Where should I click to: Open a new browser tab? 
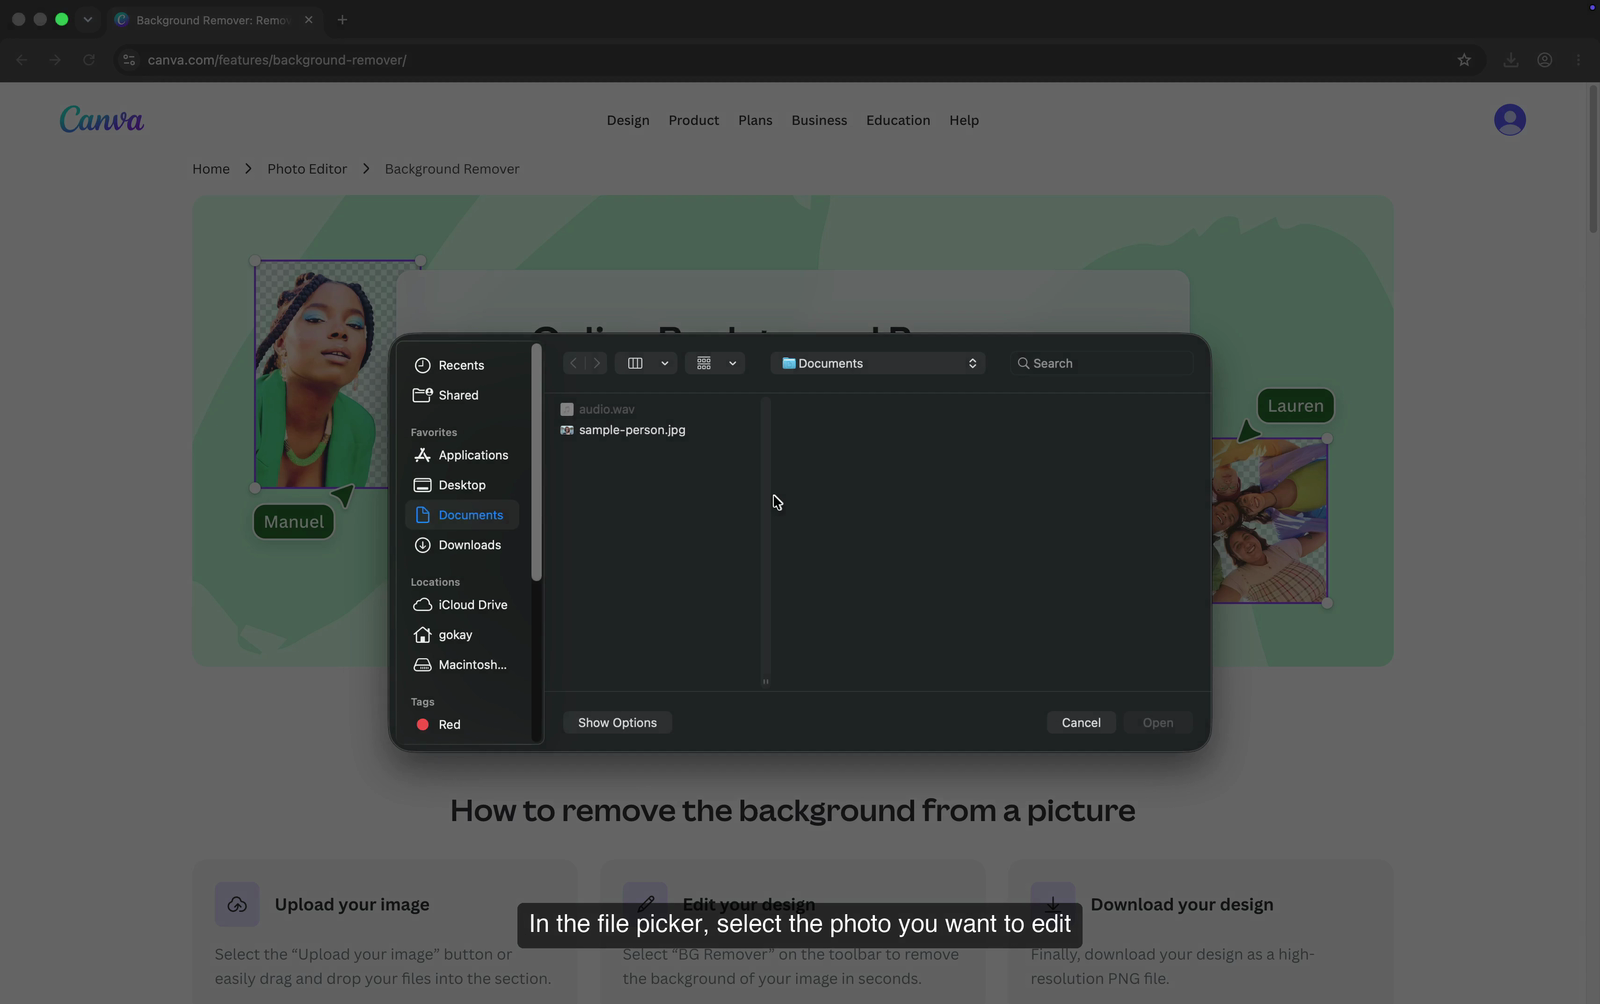(342, 20)
